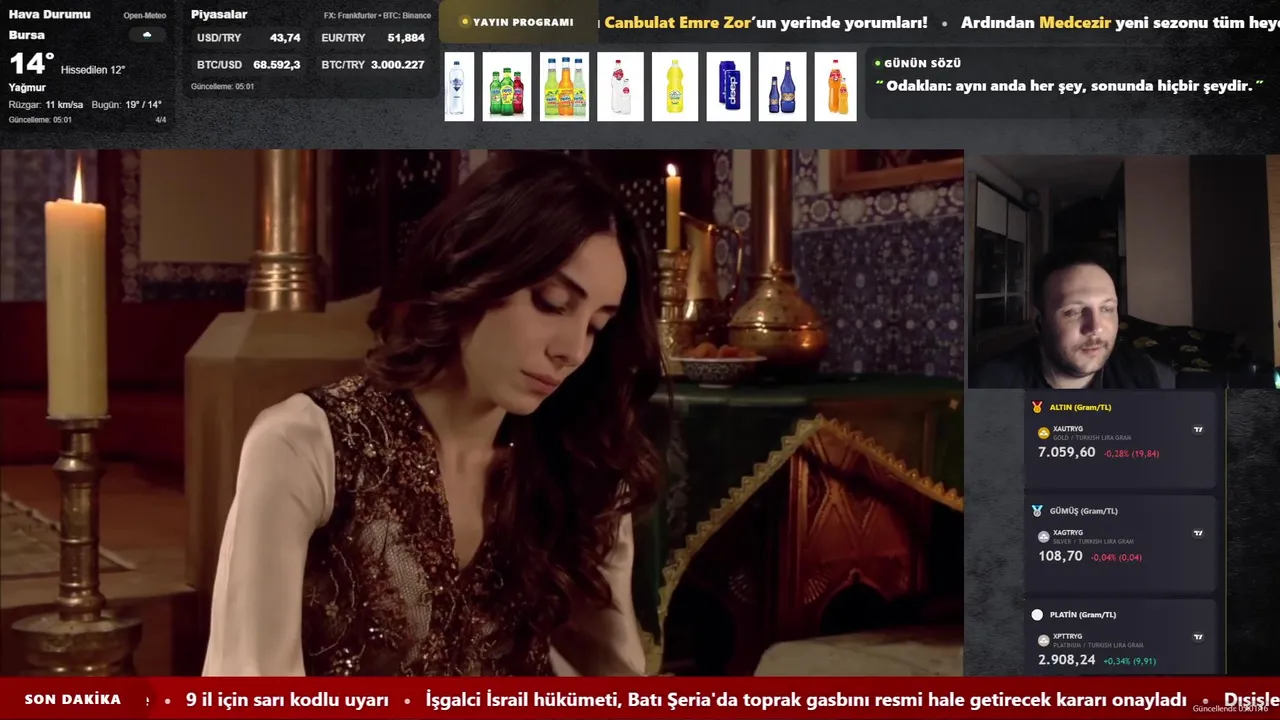Click the 4/4 page indicator in weather
The image size is (1280, 720).
pyautogui.click(x=160, y=120)
